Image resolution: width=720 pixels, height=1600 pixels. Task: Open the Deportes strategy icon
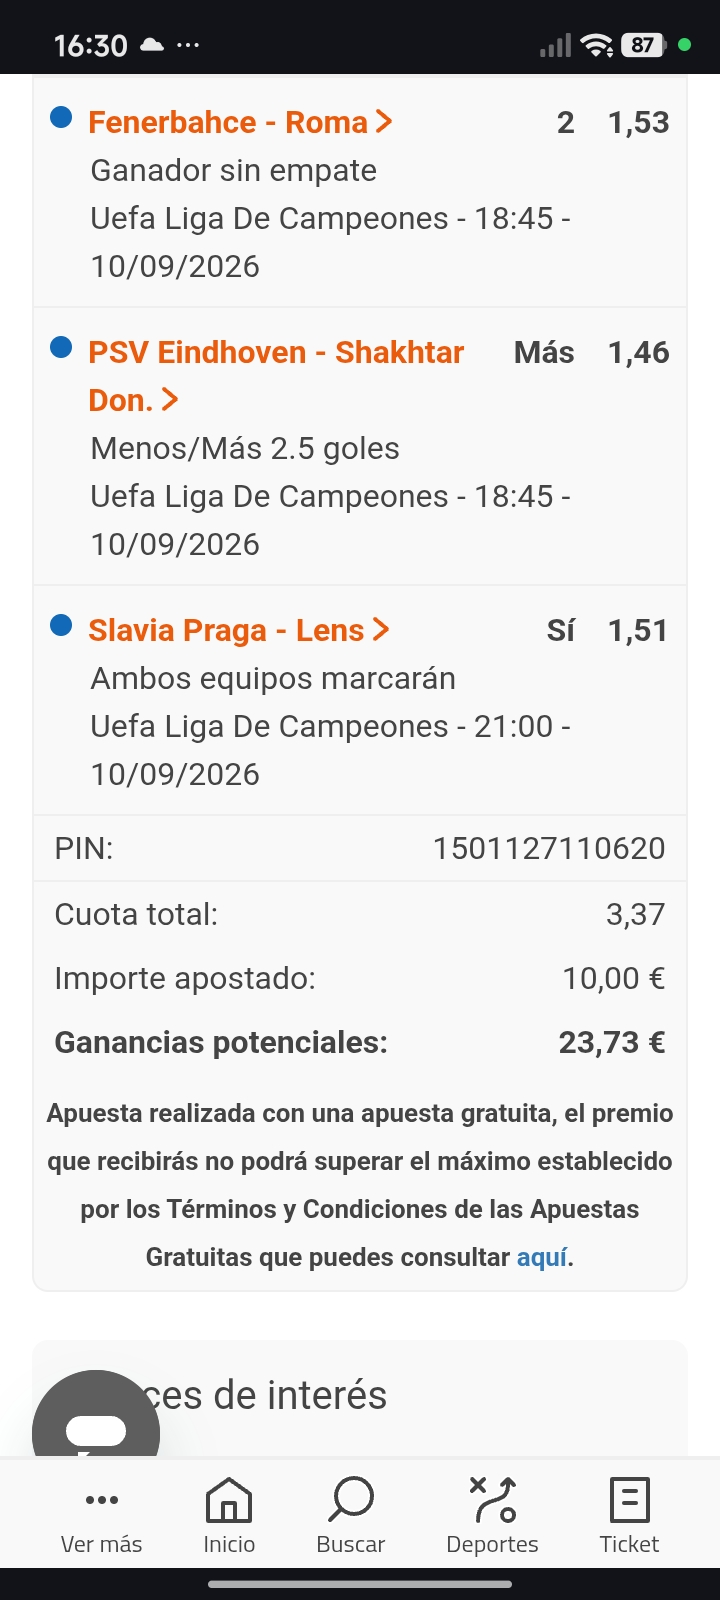pyautogui.click(x=492, y=1500)
